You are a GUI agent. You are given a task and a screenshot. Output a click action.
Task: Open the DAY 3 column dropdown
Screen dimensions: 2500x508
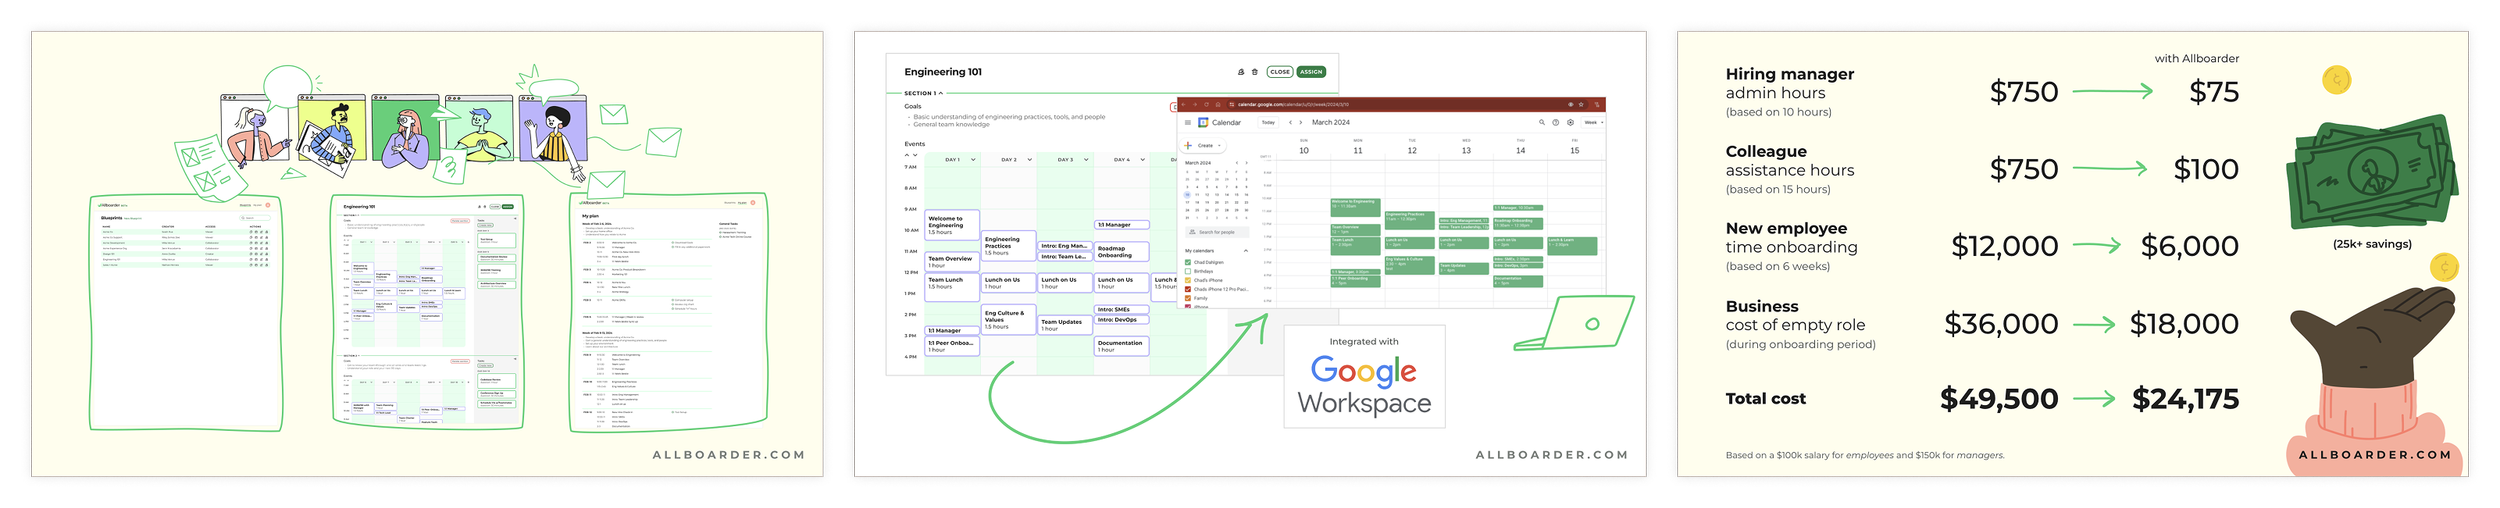point(1086,159)
